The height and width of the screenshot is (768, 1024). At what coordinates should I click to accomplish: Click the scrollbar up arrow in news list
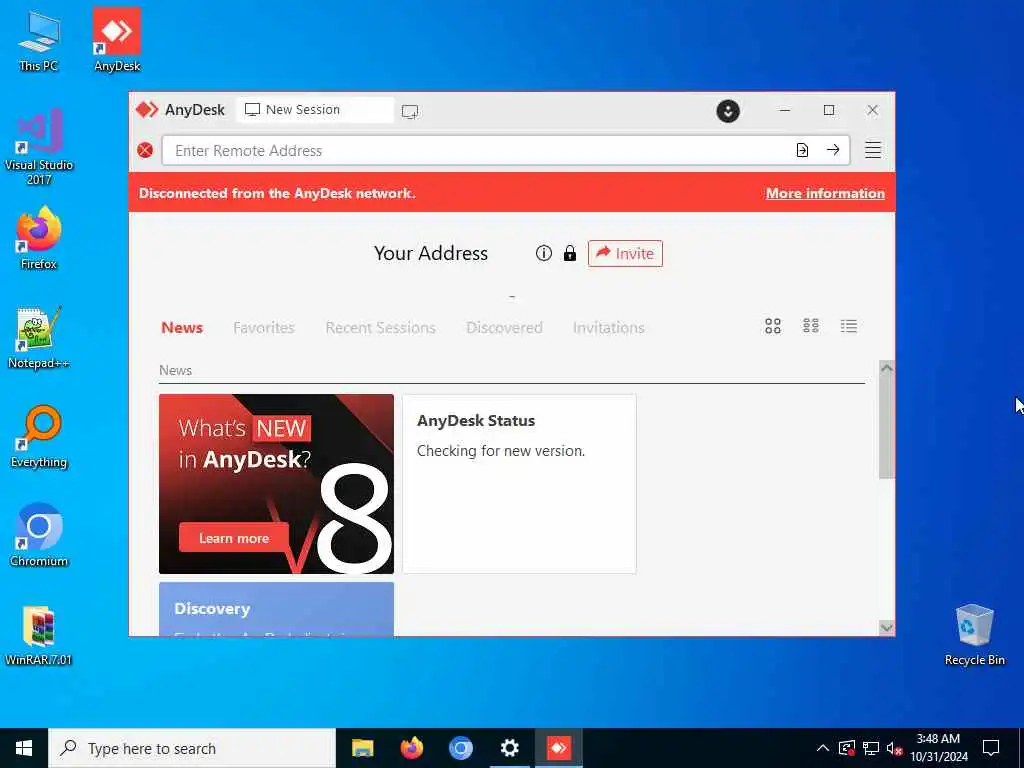pyautogui.click(x=886, y=368)
